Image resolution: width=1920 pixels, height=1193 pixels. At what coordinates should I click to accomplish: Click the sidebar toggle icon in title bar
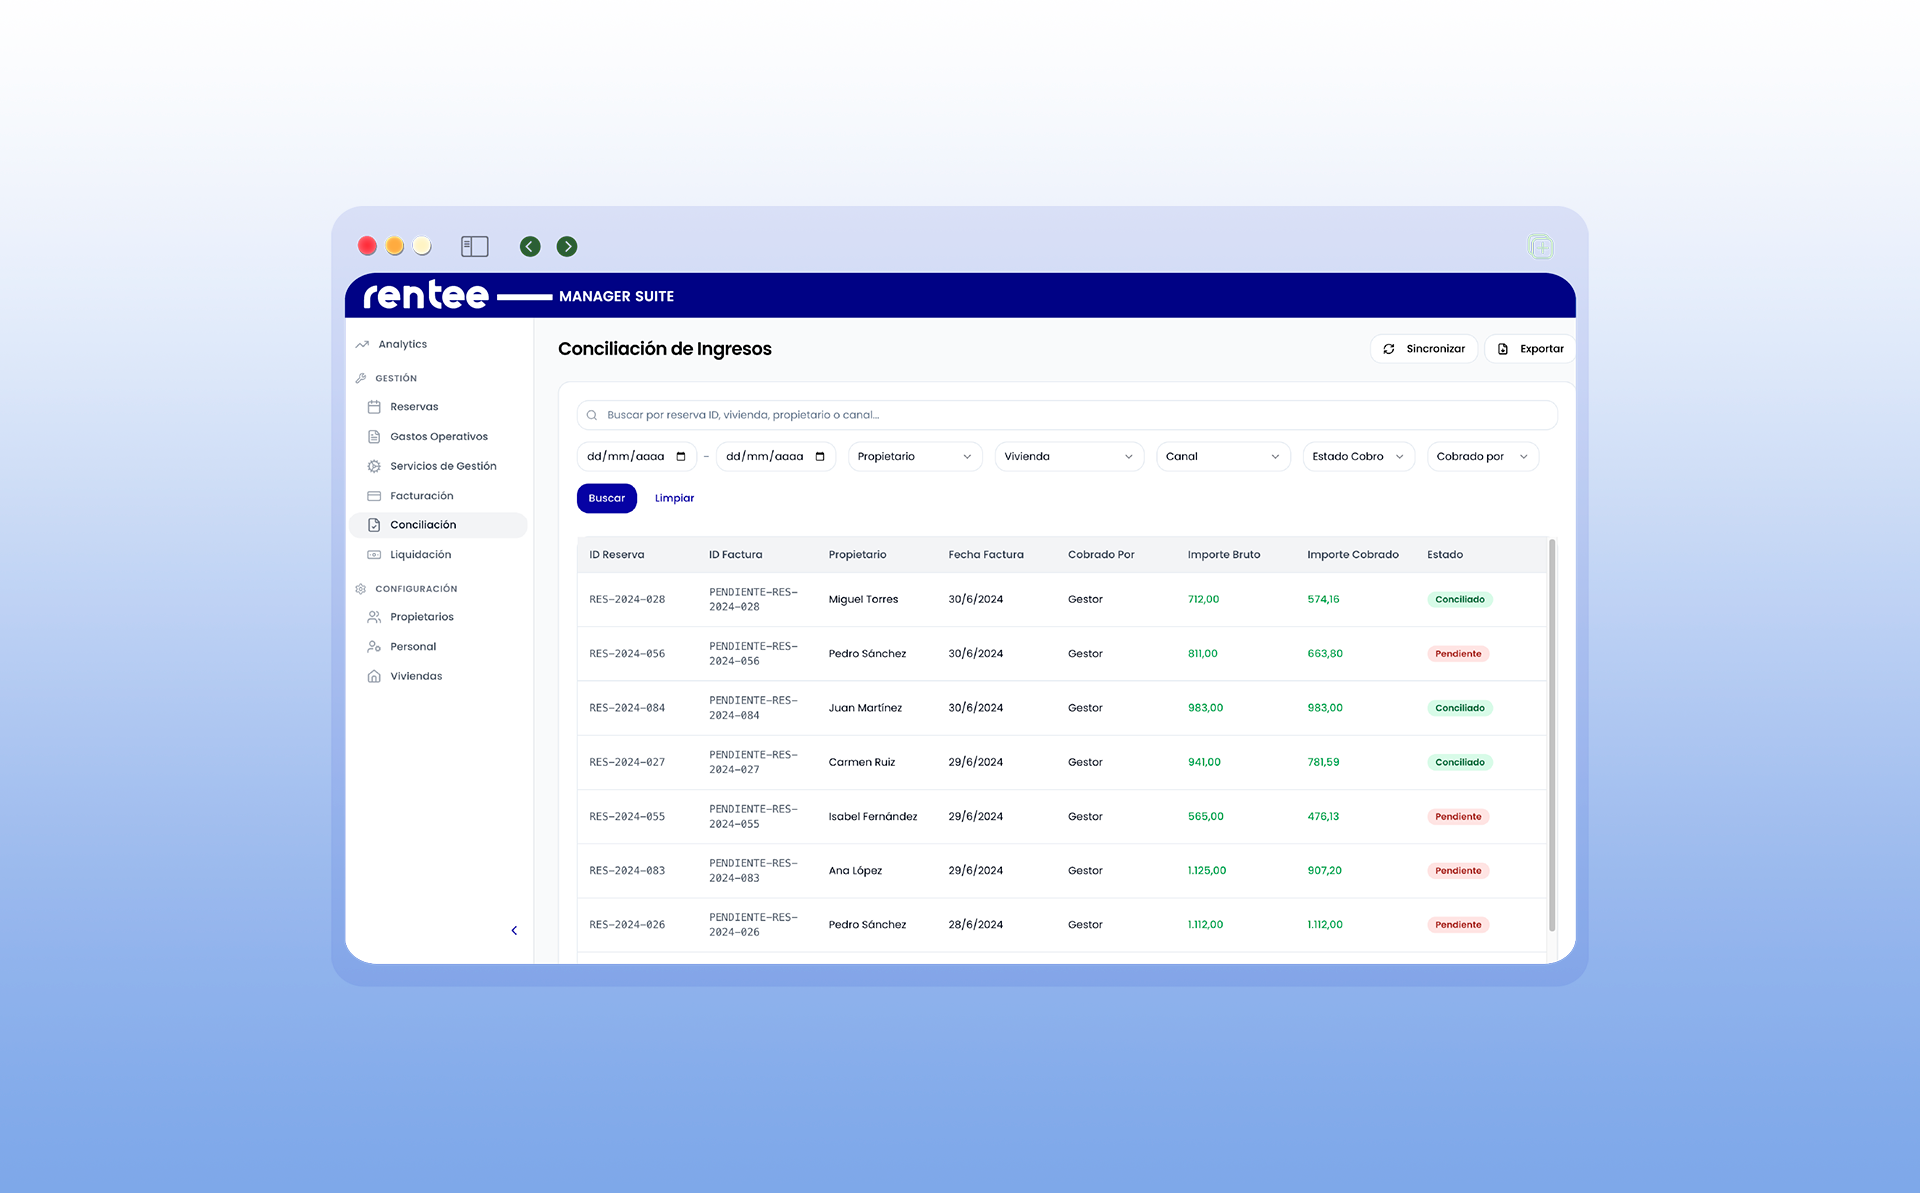[x=474, y=246]
